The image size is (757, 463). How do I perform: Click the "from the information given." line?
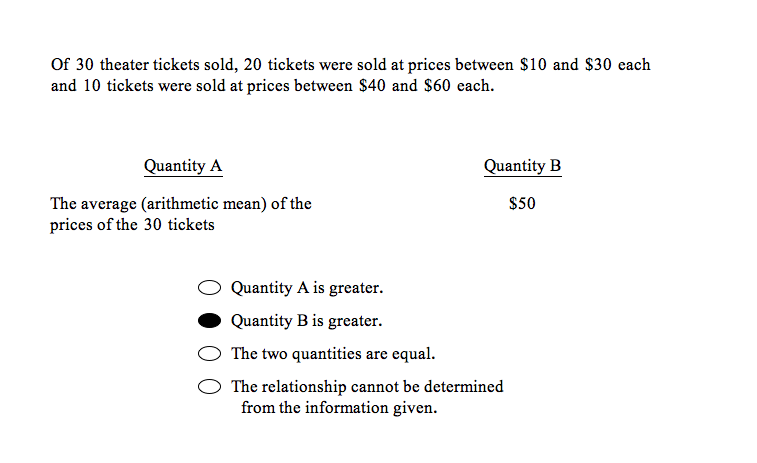pos(339,408)
